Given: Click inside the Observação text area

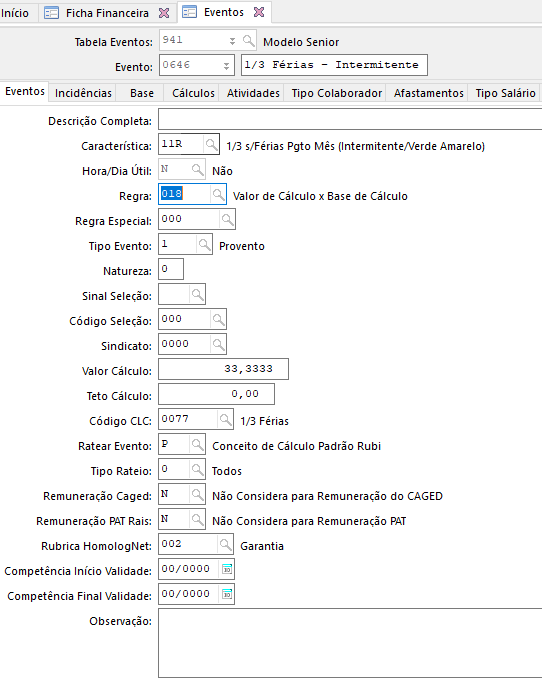Looking at the screenshot, I should 350,643.
